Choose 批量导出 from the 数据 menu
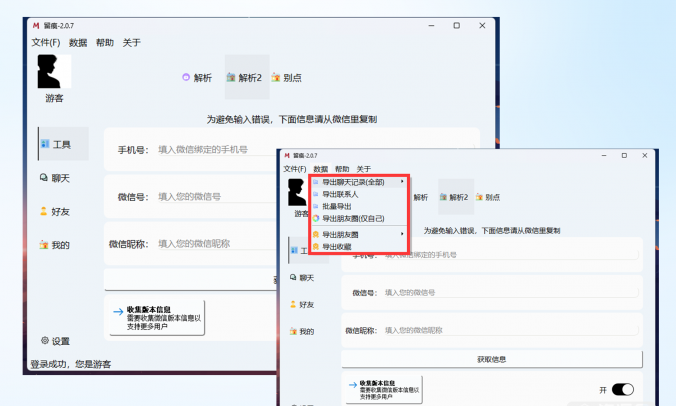This screenshot has width=676, height=406. [359, 206]
